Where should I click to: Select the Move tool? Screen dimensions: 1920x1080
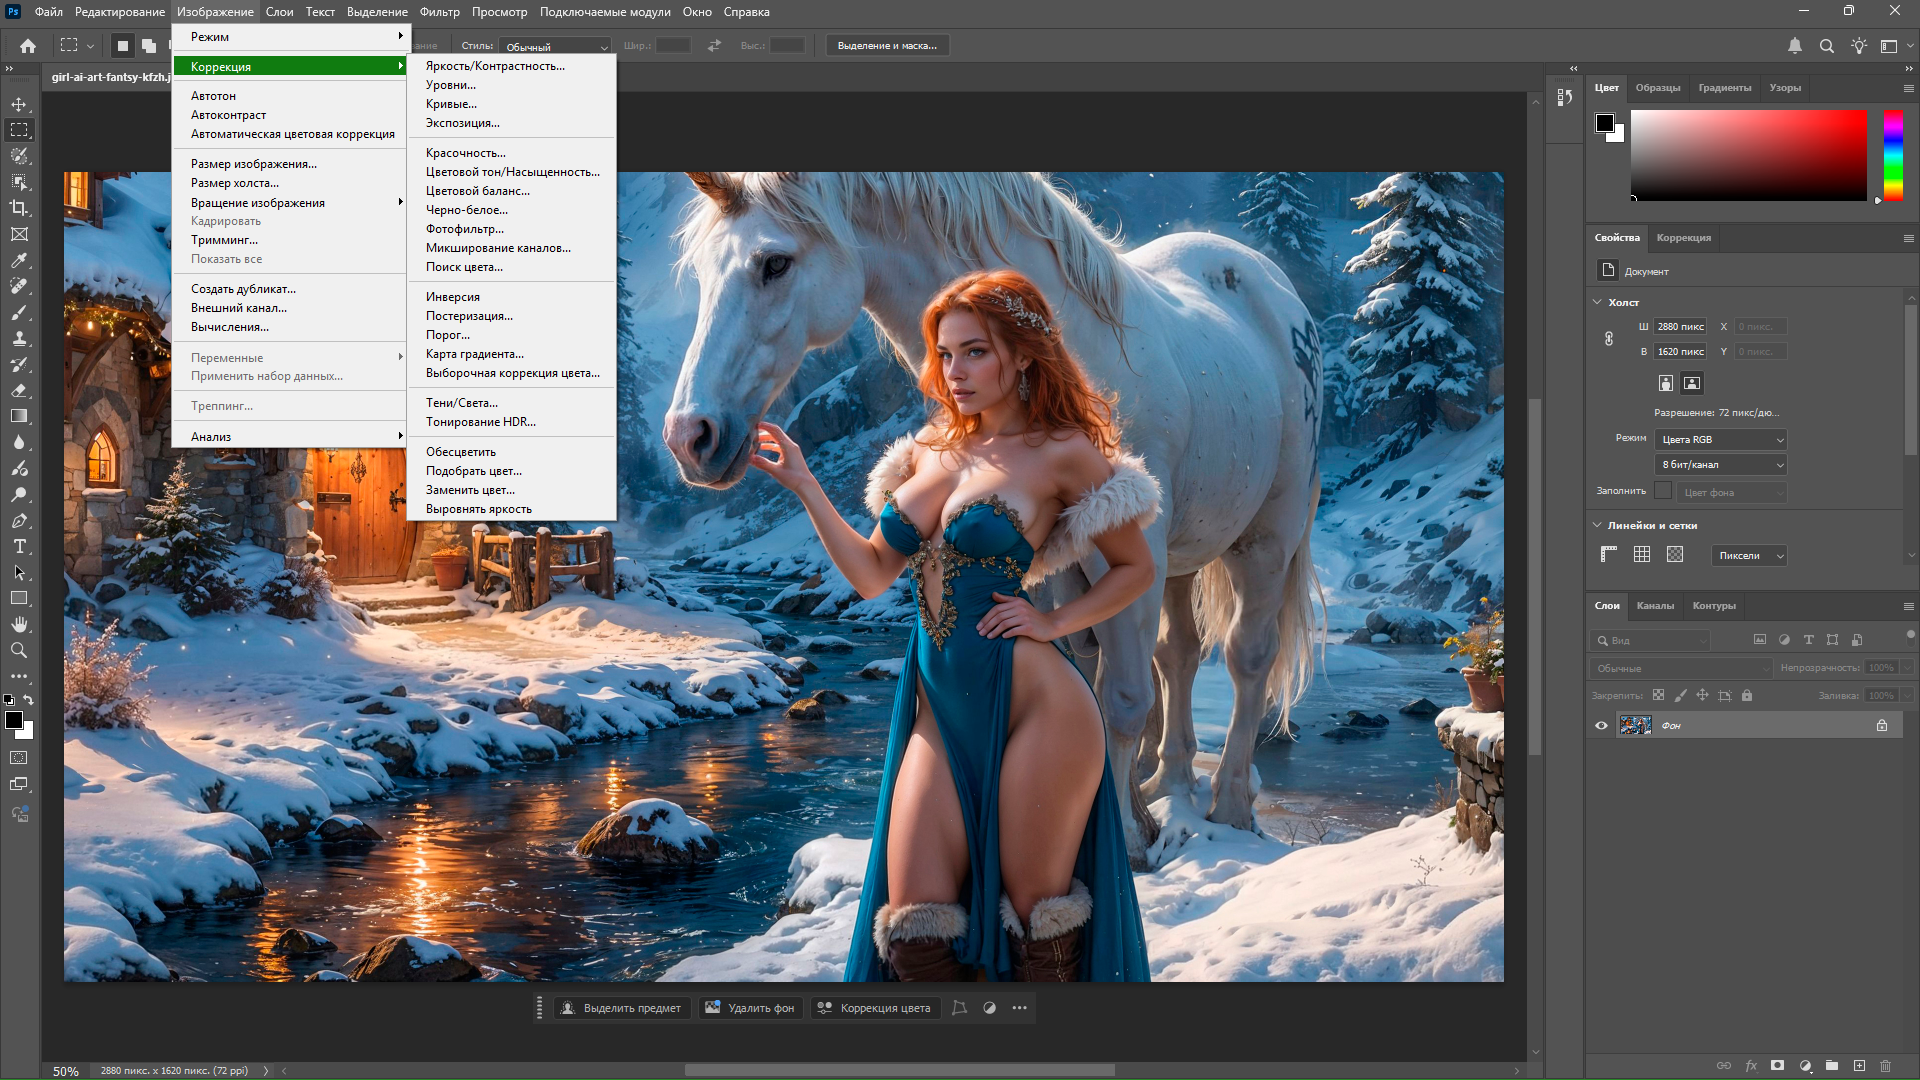point(19,104)
